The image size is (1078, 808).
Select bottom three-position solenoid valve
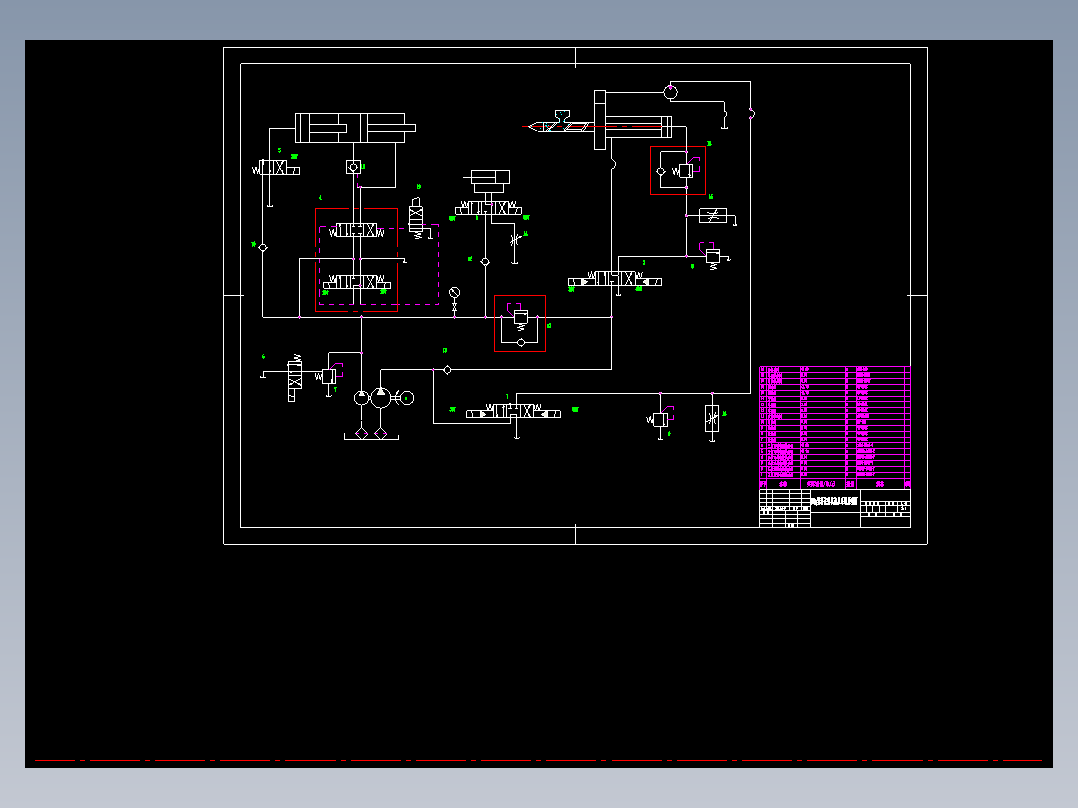513,411
